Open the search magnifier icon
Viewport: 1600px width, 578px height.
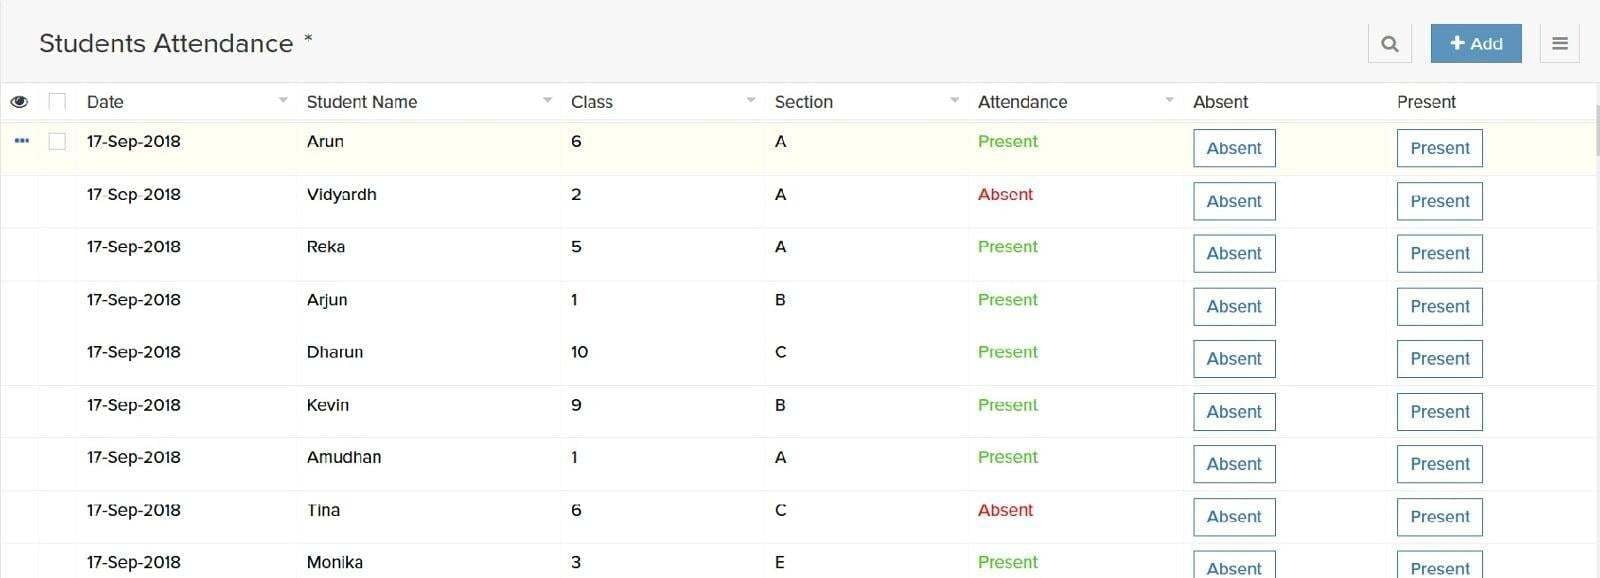1390,44
